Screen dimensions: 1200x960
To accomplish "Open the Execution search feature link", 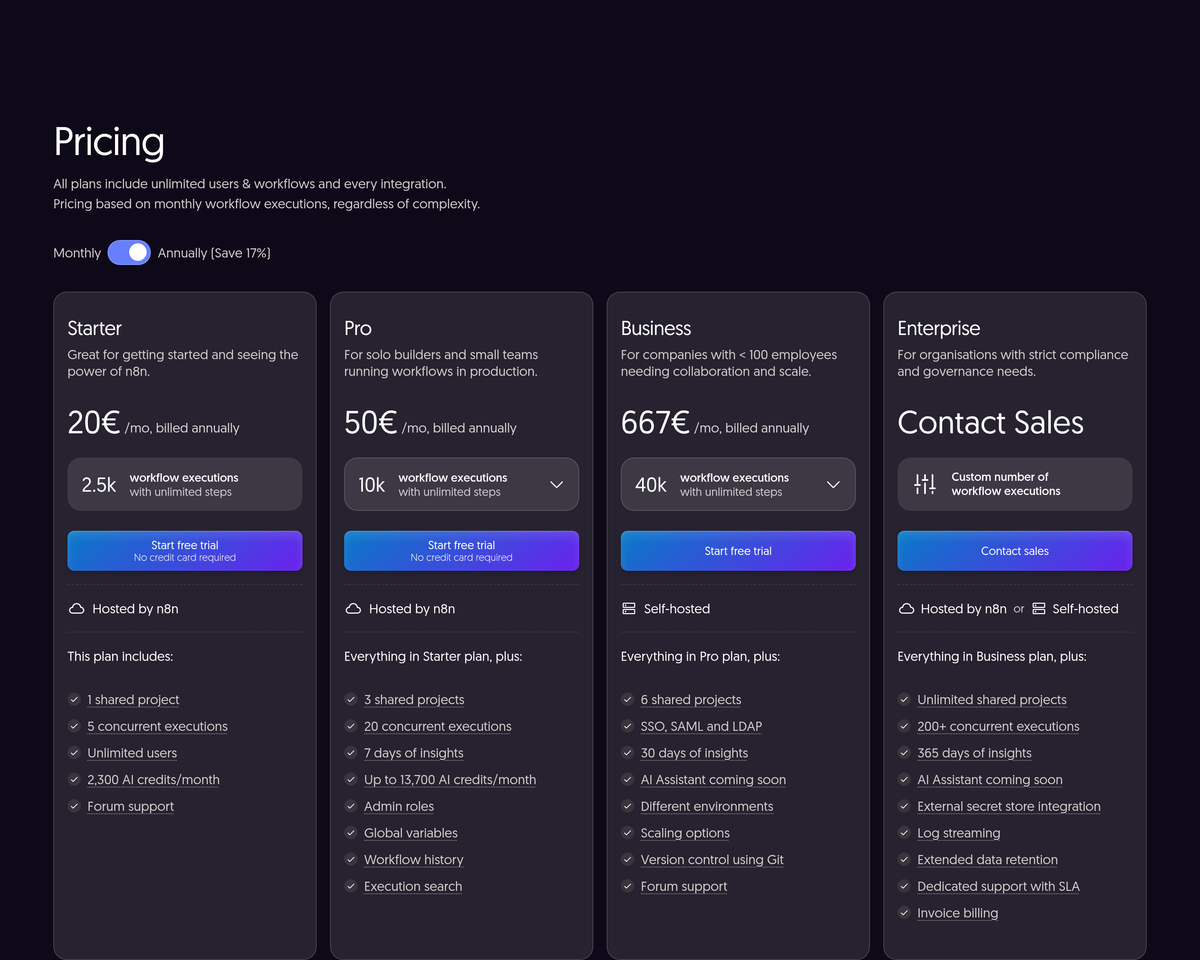I will (413, 887).
